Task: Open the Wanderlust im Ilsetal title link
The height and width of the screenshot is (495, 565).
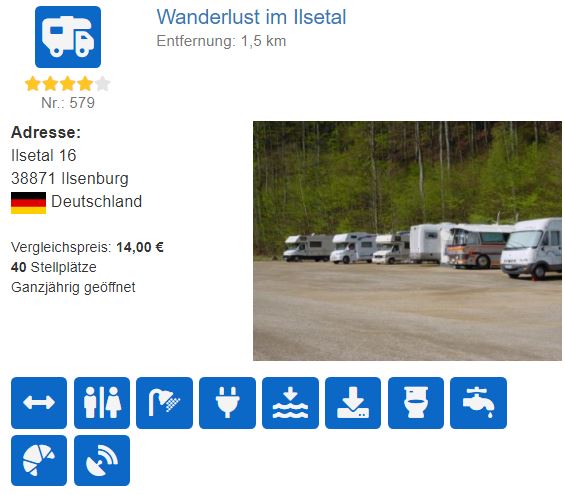Action: (x=251, y=17)
